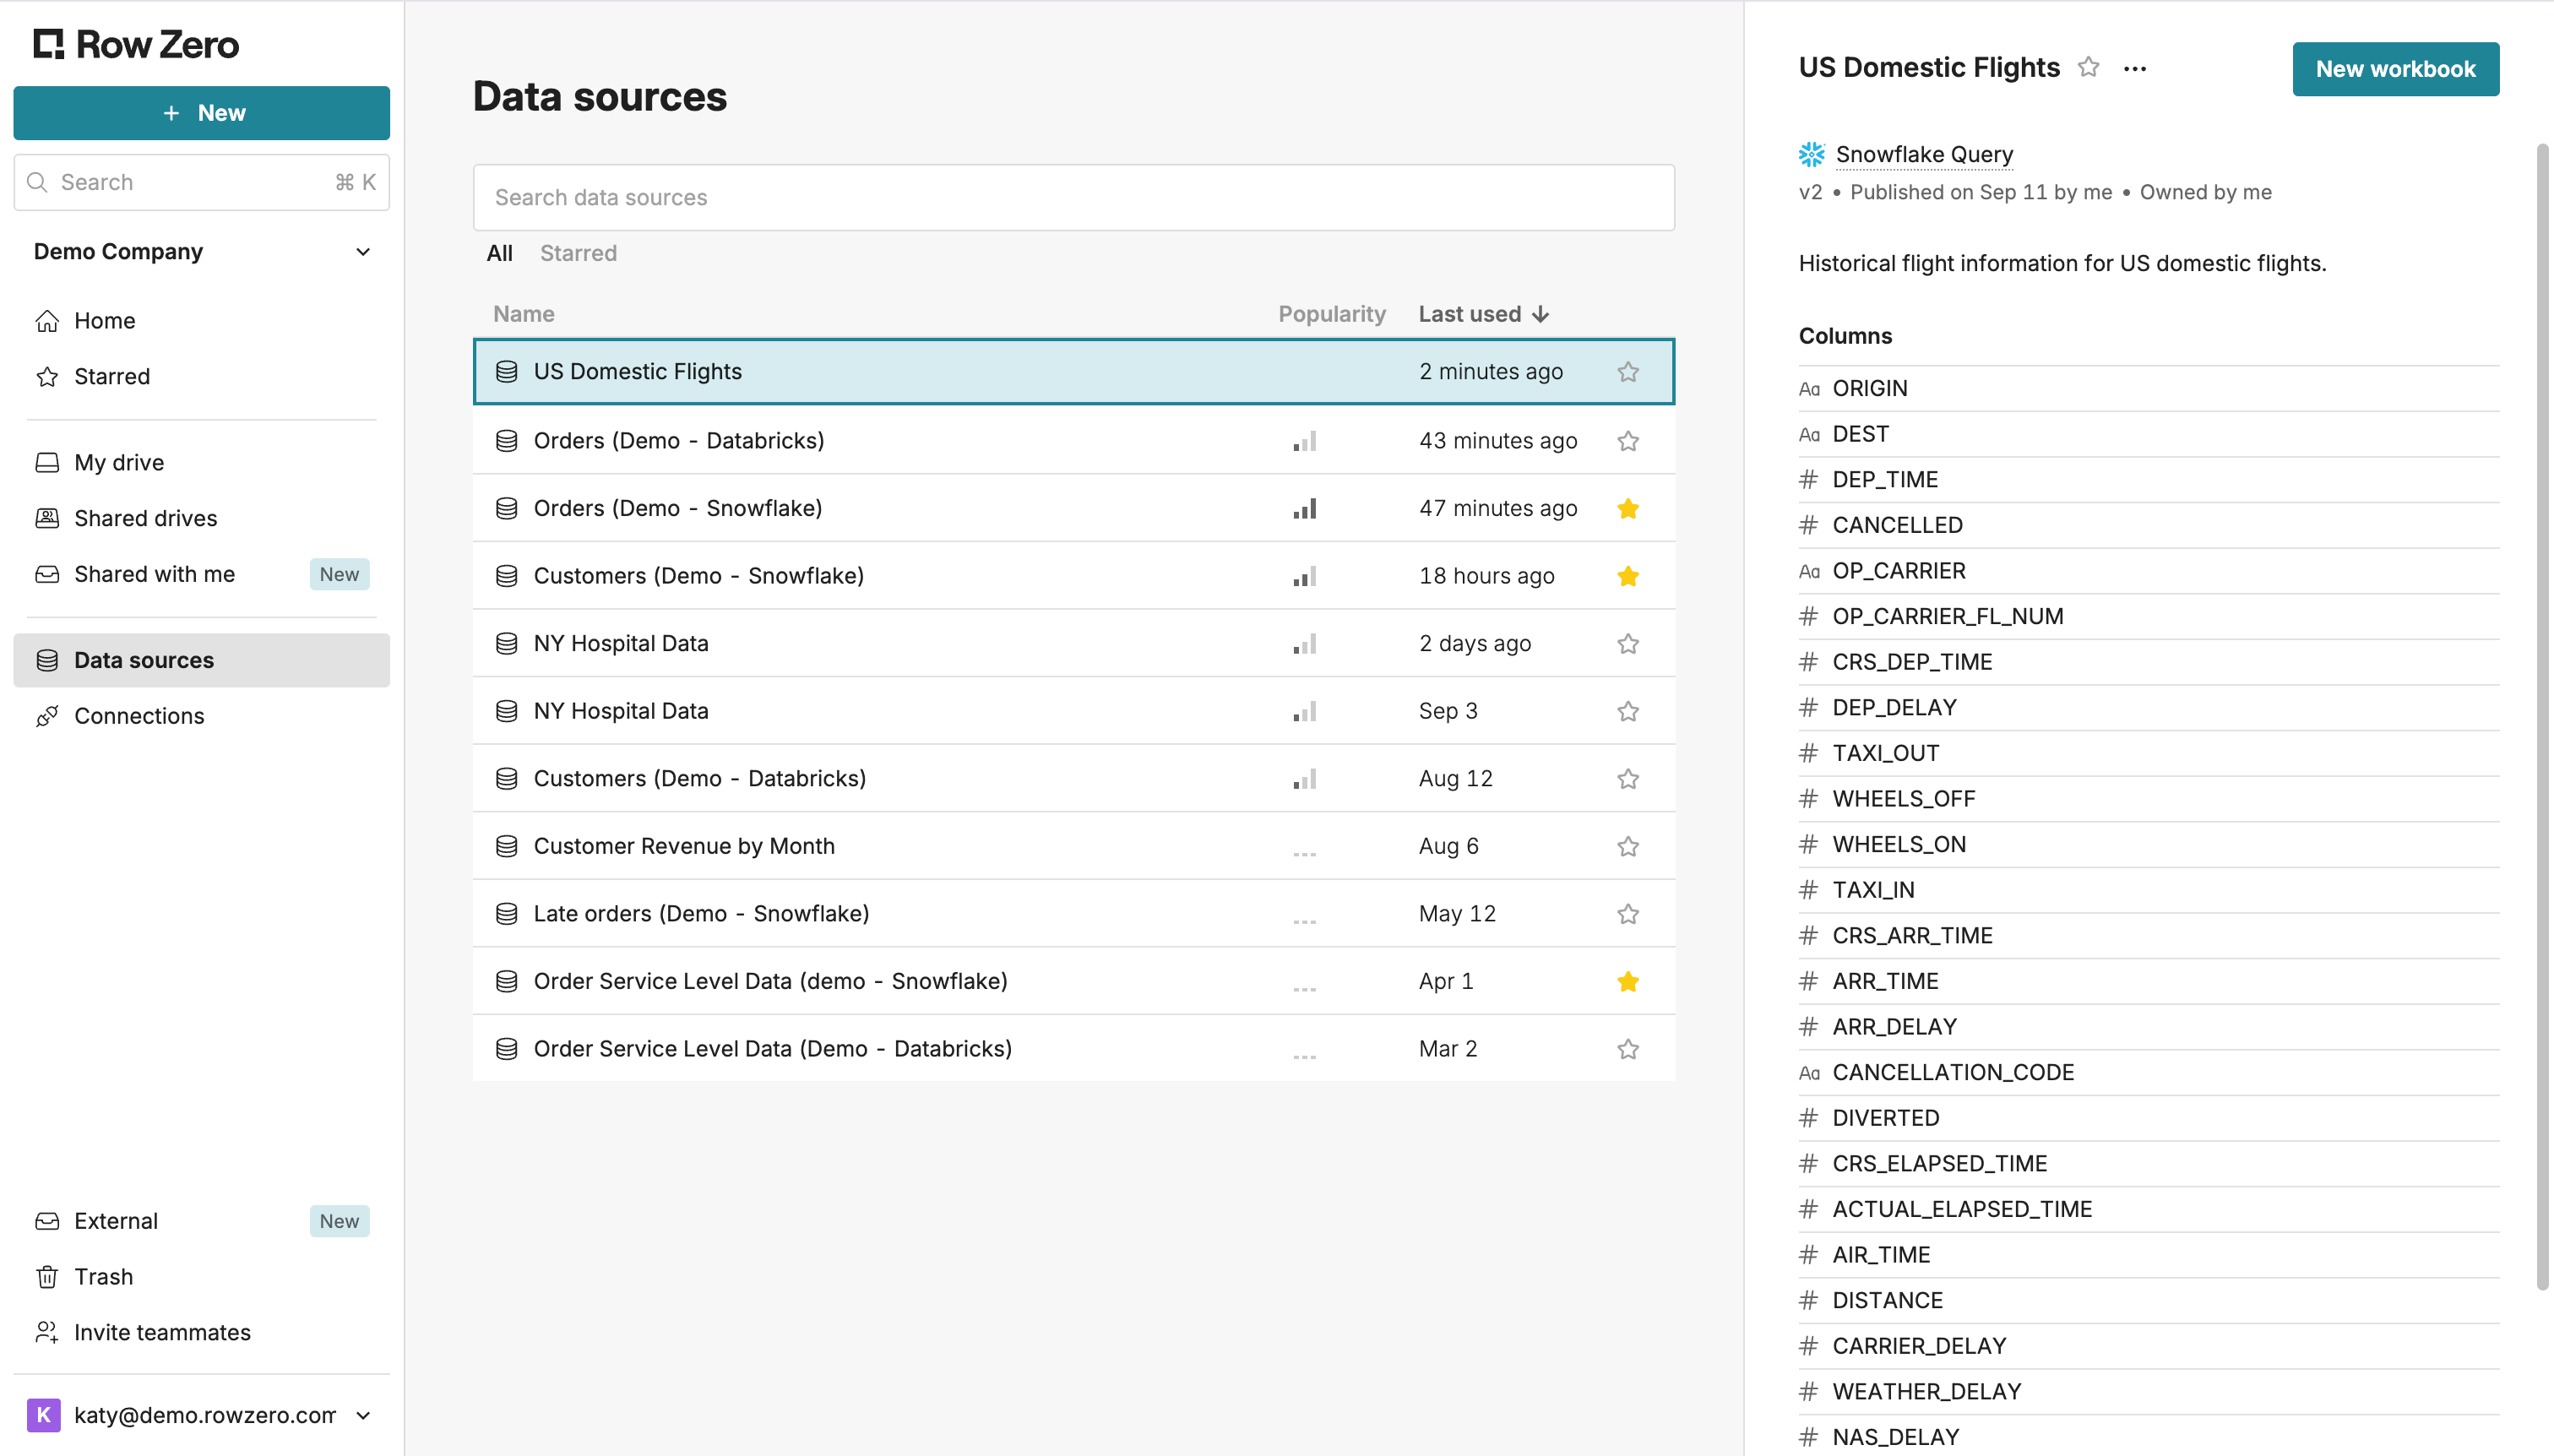The image size is (2554, 1456).
Task: Click the sidebar search magnifier icon
Action: 37,182
